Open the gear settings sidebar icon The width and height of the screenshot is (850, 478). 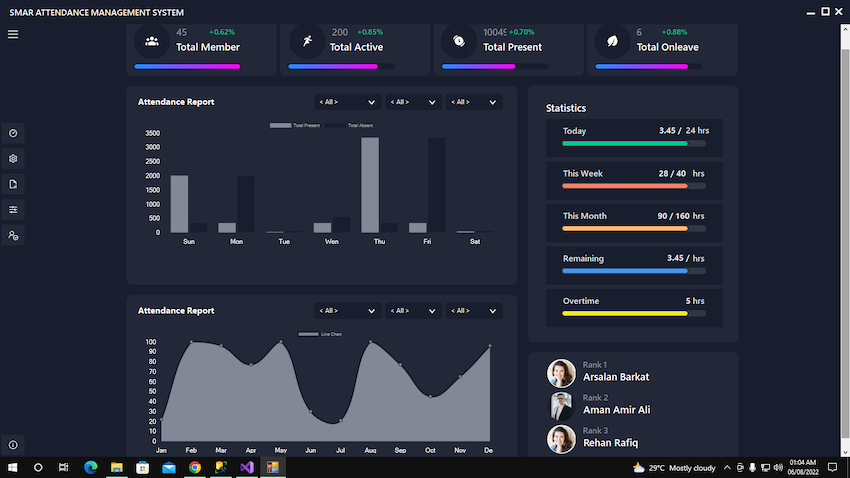coord(13,159)
